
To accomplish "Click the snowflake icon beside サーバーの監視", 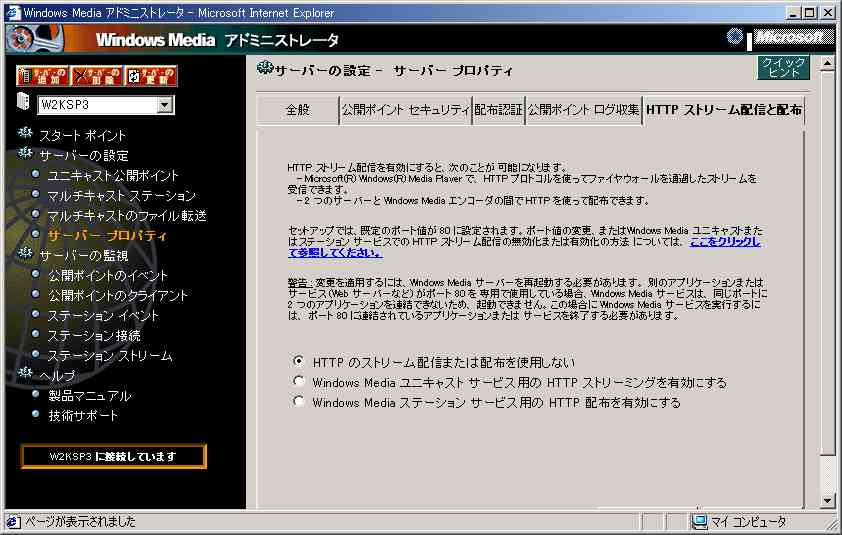I will (25, 254).
